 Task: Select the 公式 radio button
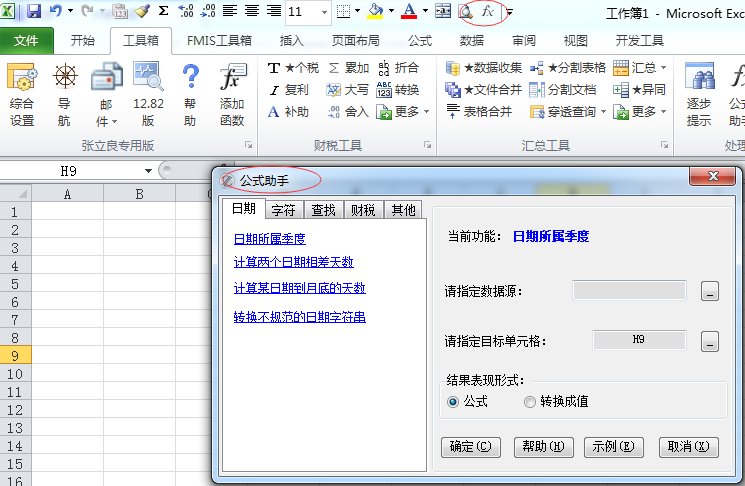coord(454,402)
